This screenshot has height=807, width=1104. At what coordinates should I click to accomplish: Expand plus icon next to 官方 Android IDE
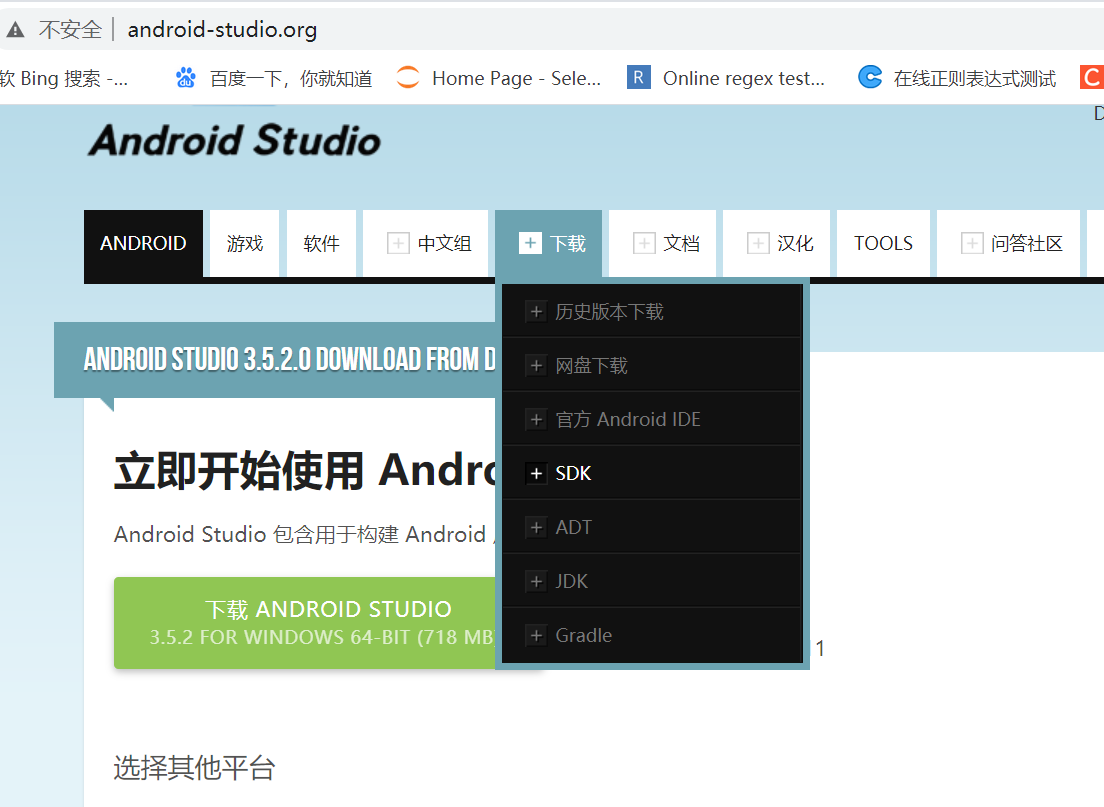click(x=537, y=420)
